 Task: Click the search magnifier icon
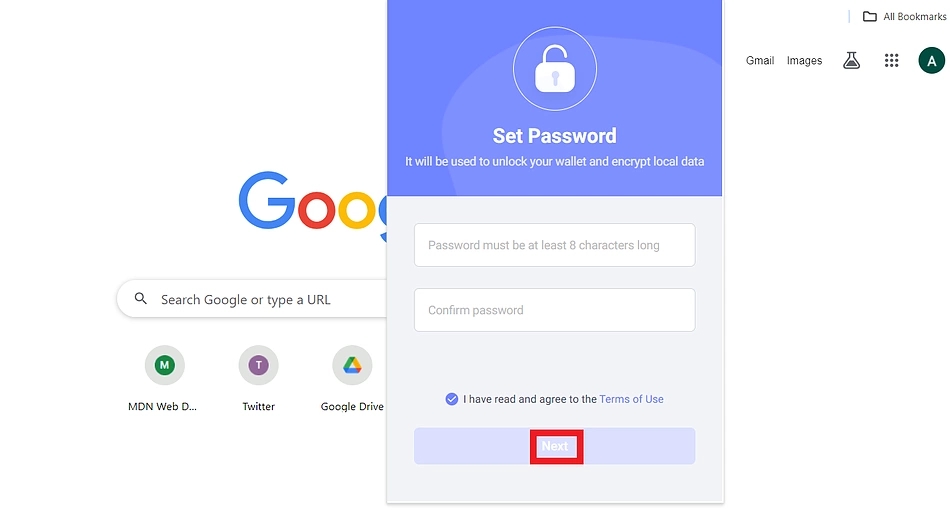(x=141, y=299)
